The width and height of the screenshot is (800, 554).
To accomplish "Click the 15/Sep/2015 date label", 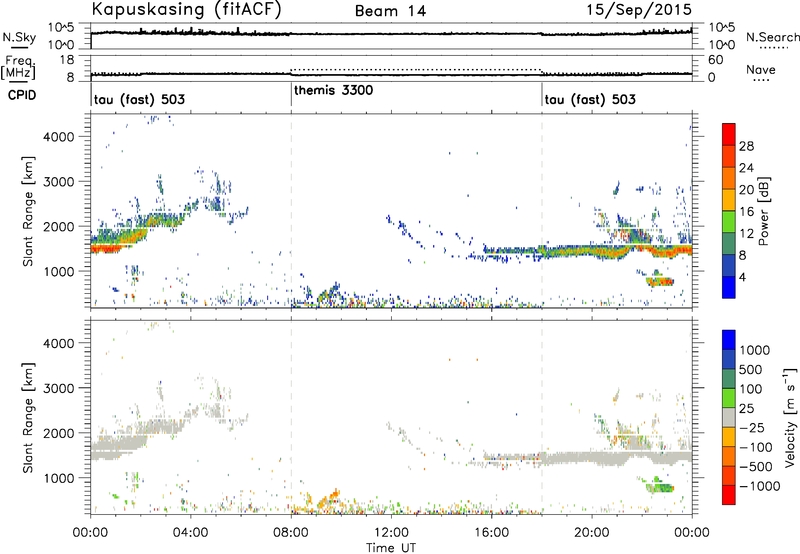I will tap(639, 10).
